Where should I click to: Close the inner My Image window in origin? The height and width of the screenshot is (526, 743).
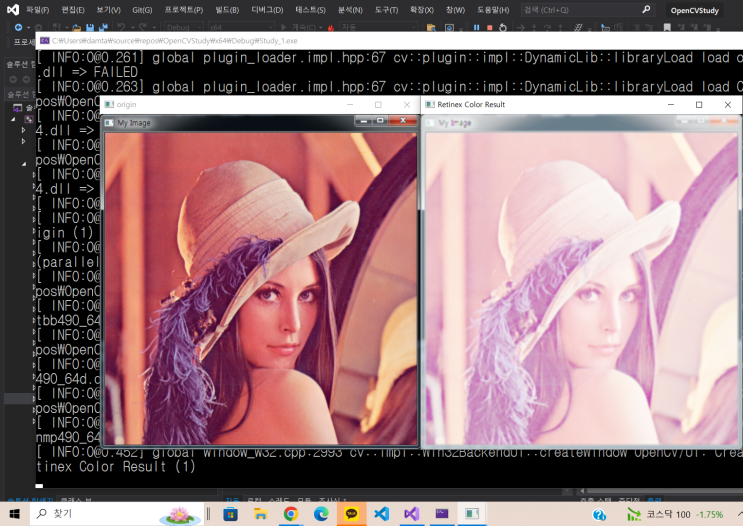403,121
